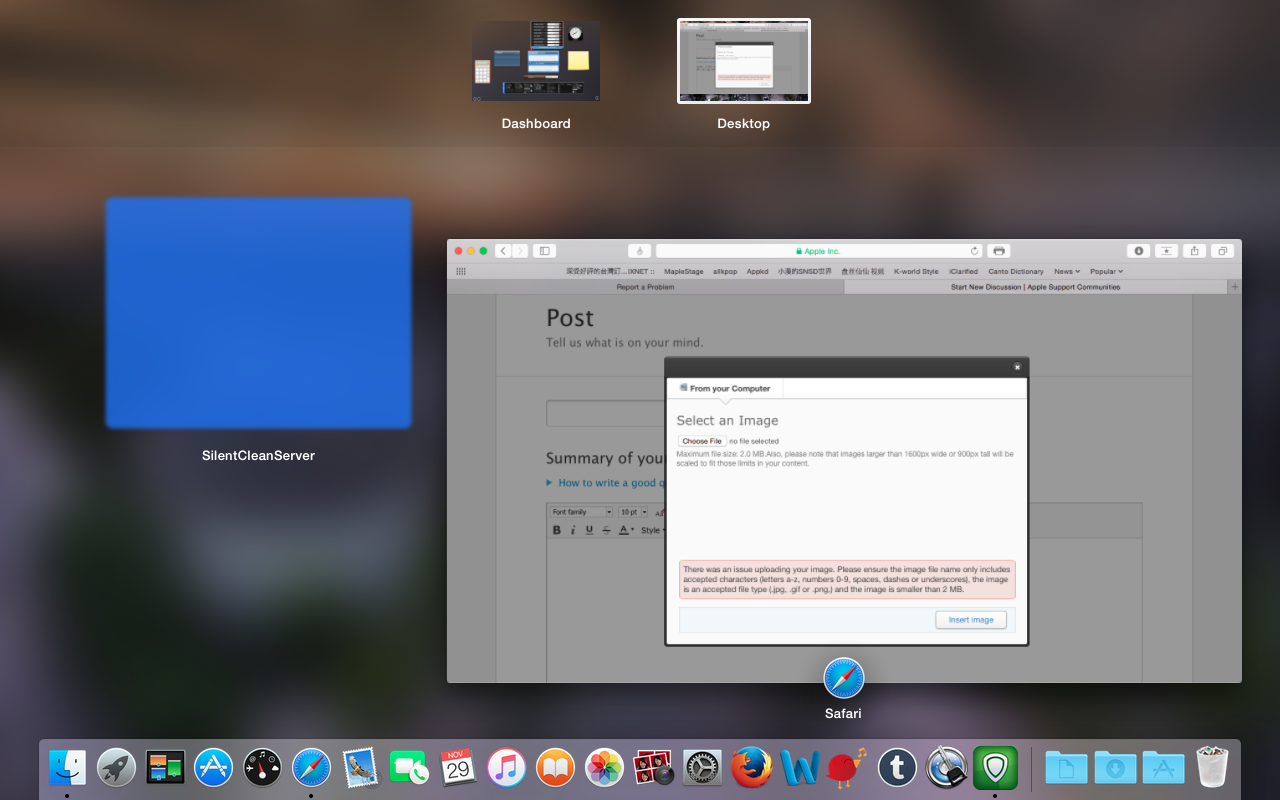This screenshot has height=800, width=1280.
Task: Add a new Safari tab with plus
Action: [1235, 287]
